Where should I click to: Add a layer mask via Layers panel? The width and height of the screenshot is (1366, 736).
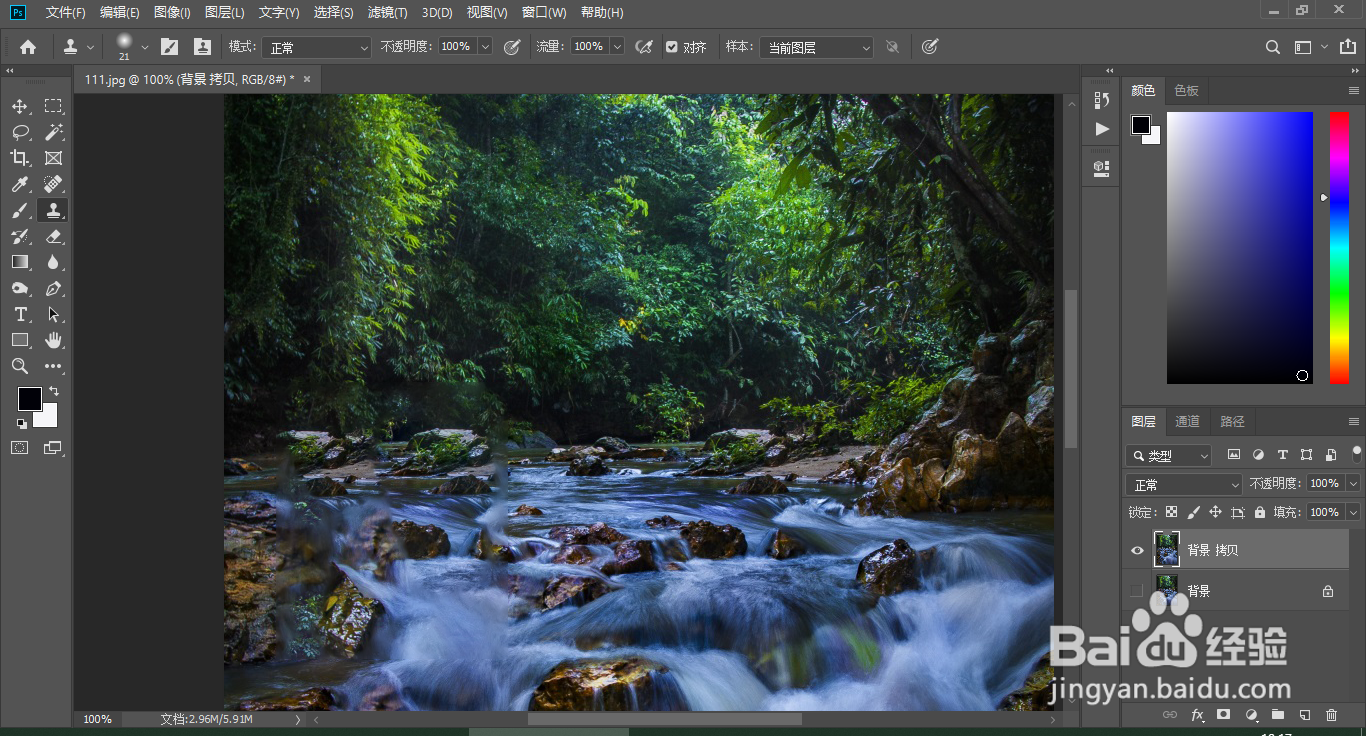(x=1223, y=715)
